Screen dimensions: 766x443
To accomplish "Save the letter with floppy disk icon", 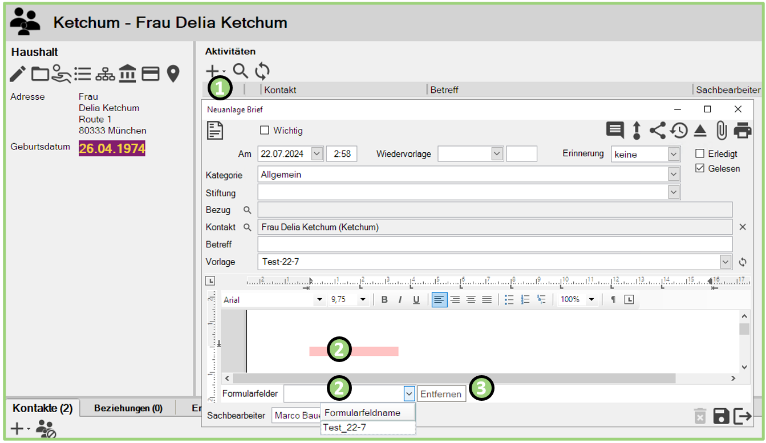I will (720, 416).
